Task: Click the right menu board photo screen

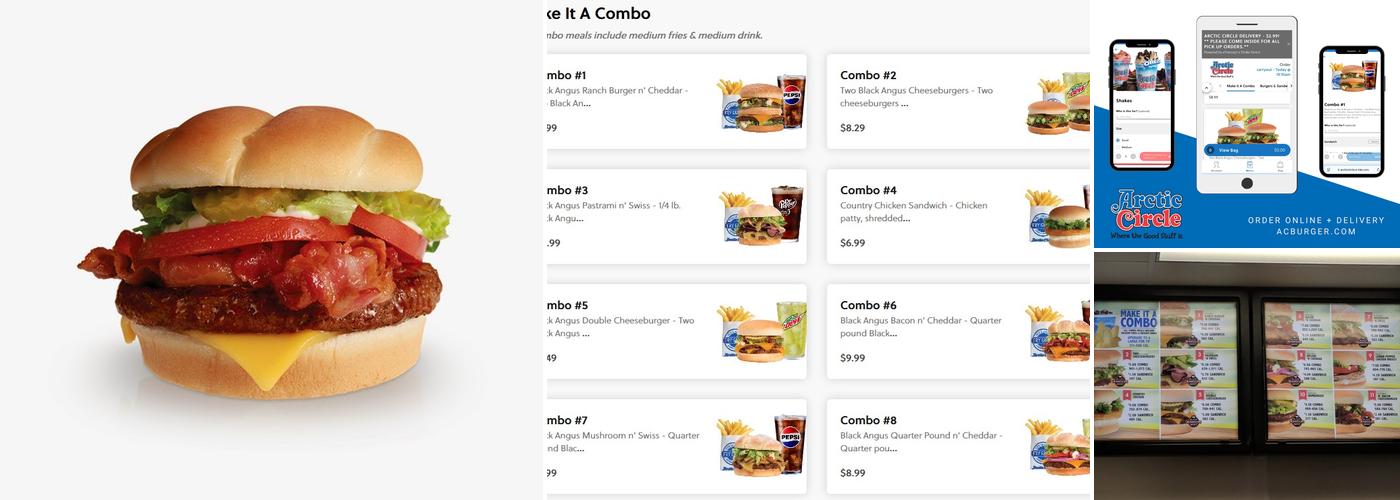Action: pos(1330,370)
